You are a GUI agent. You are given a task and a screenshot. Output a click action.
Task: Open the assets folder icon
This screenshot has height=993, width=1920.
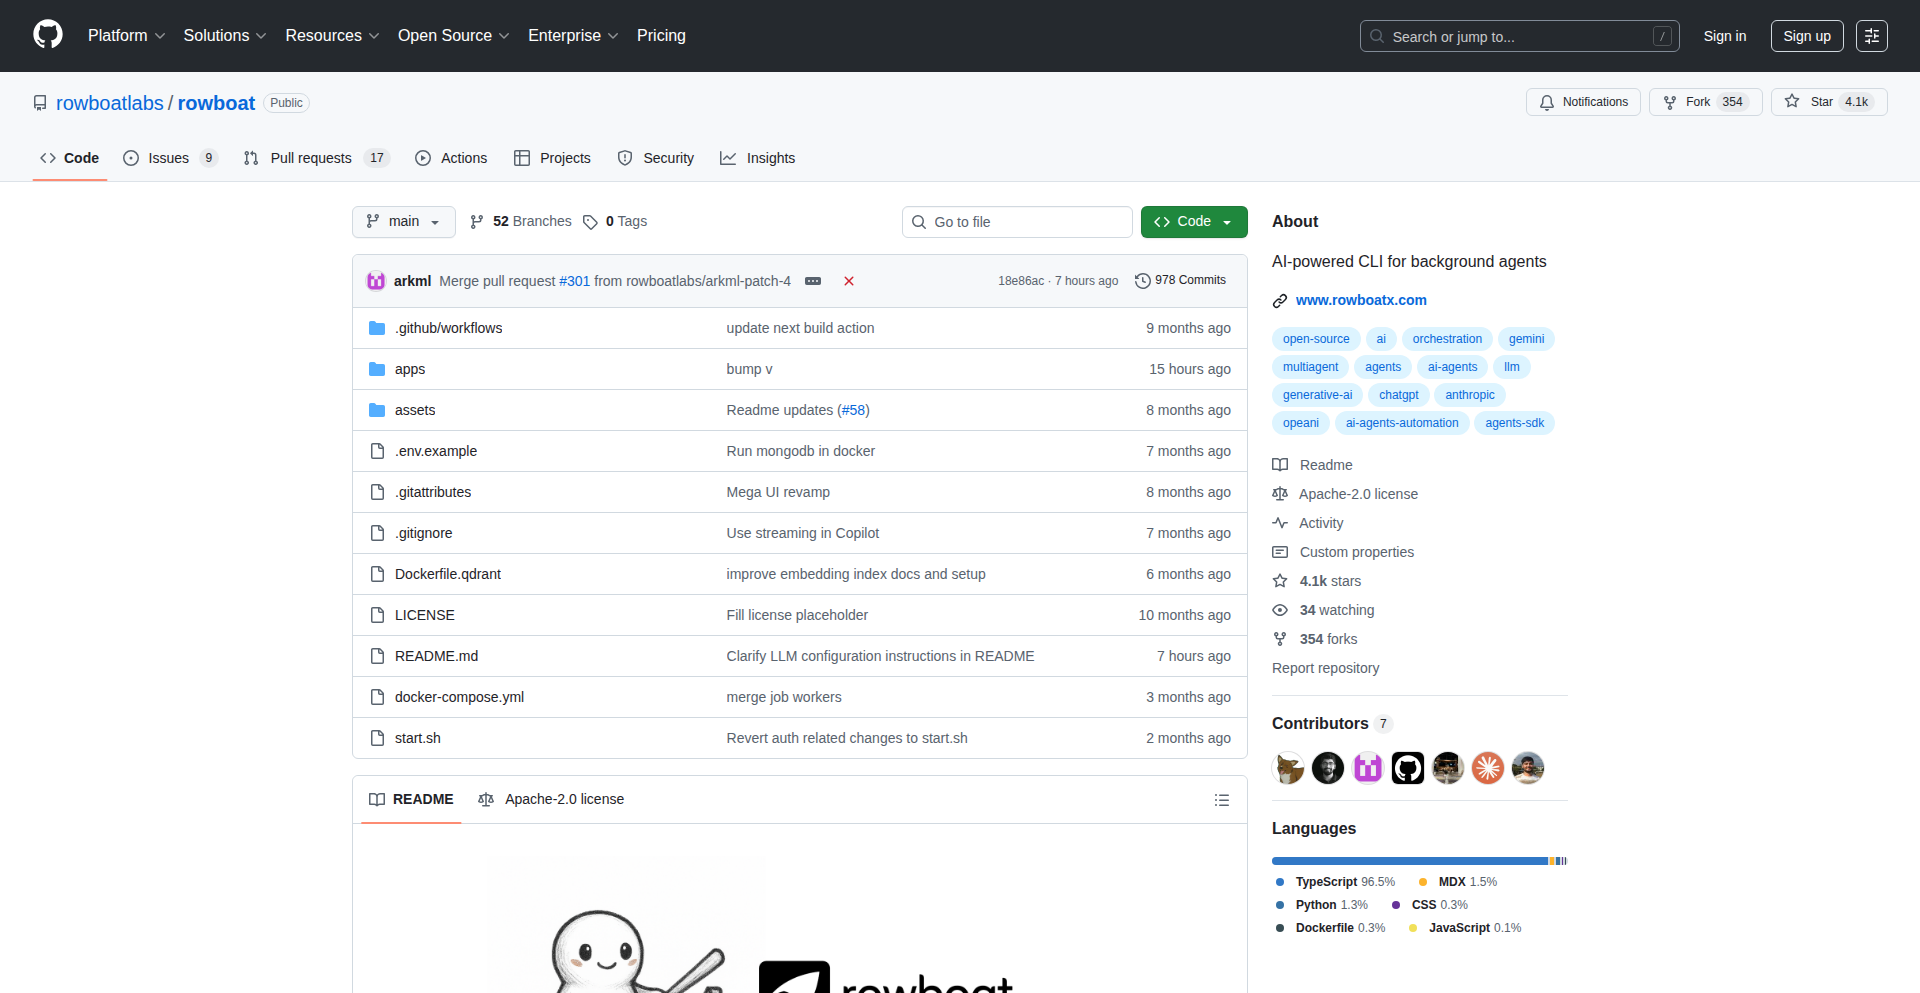tap(377, 410)
